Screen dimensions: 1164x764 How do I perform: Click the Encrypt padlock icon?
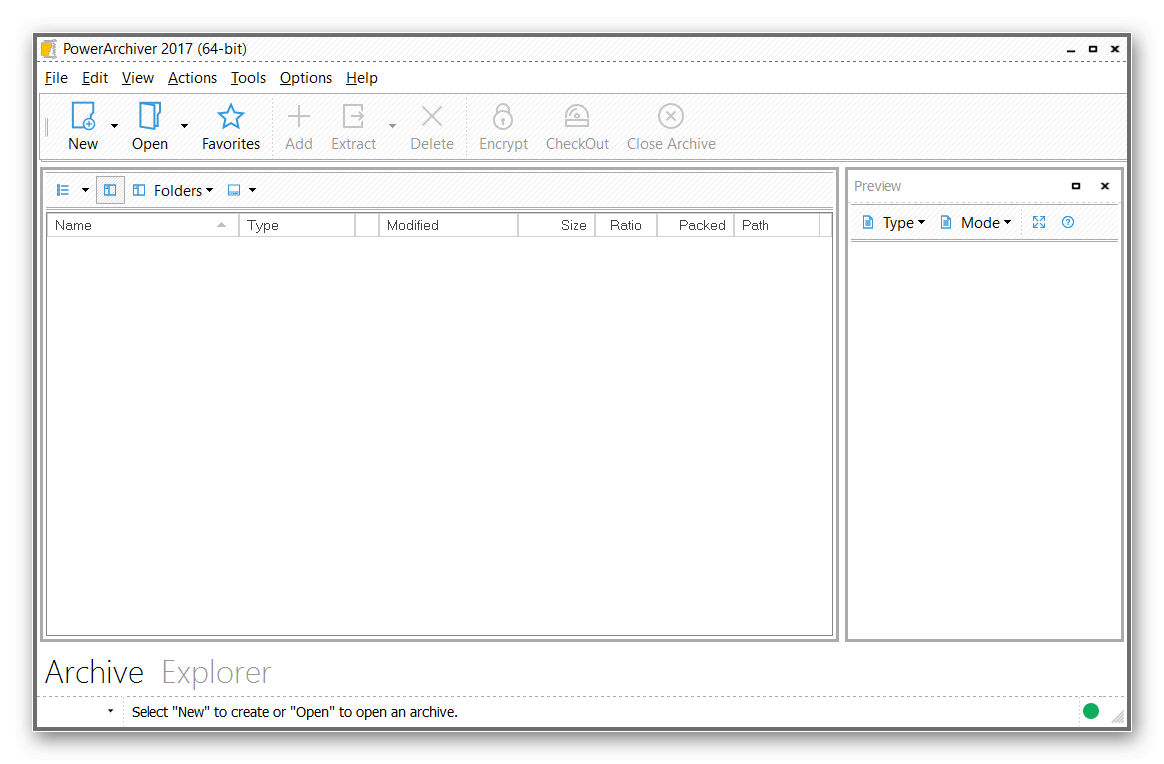tap(503, 116)
